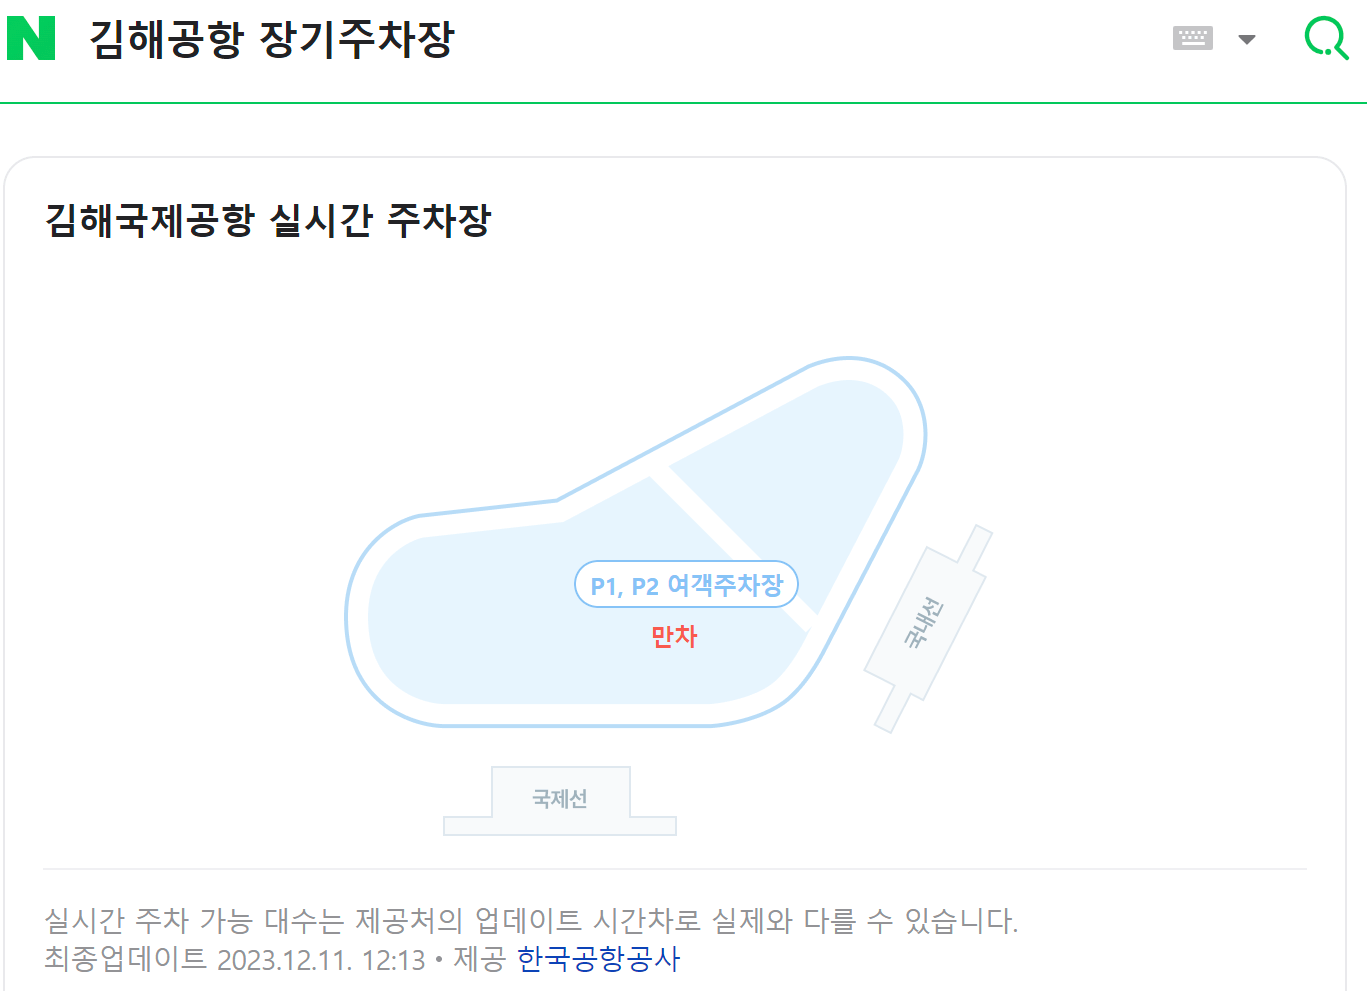
Task: Click the update disclaimer text below the map
Action: (530, 922)
